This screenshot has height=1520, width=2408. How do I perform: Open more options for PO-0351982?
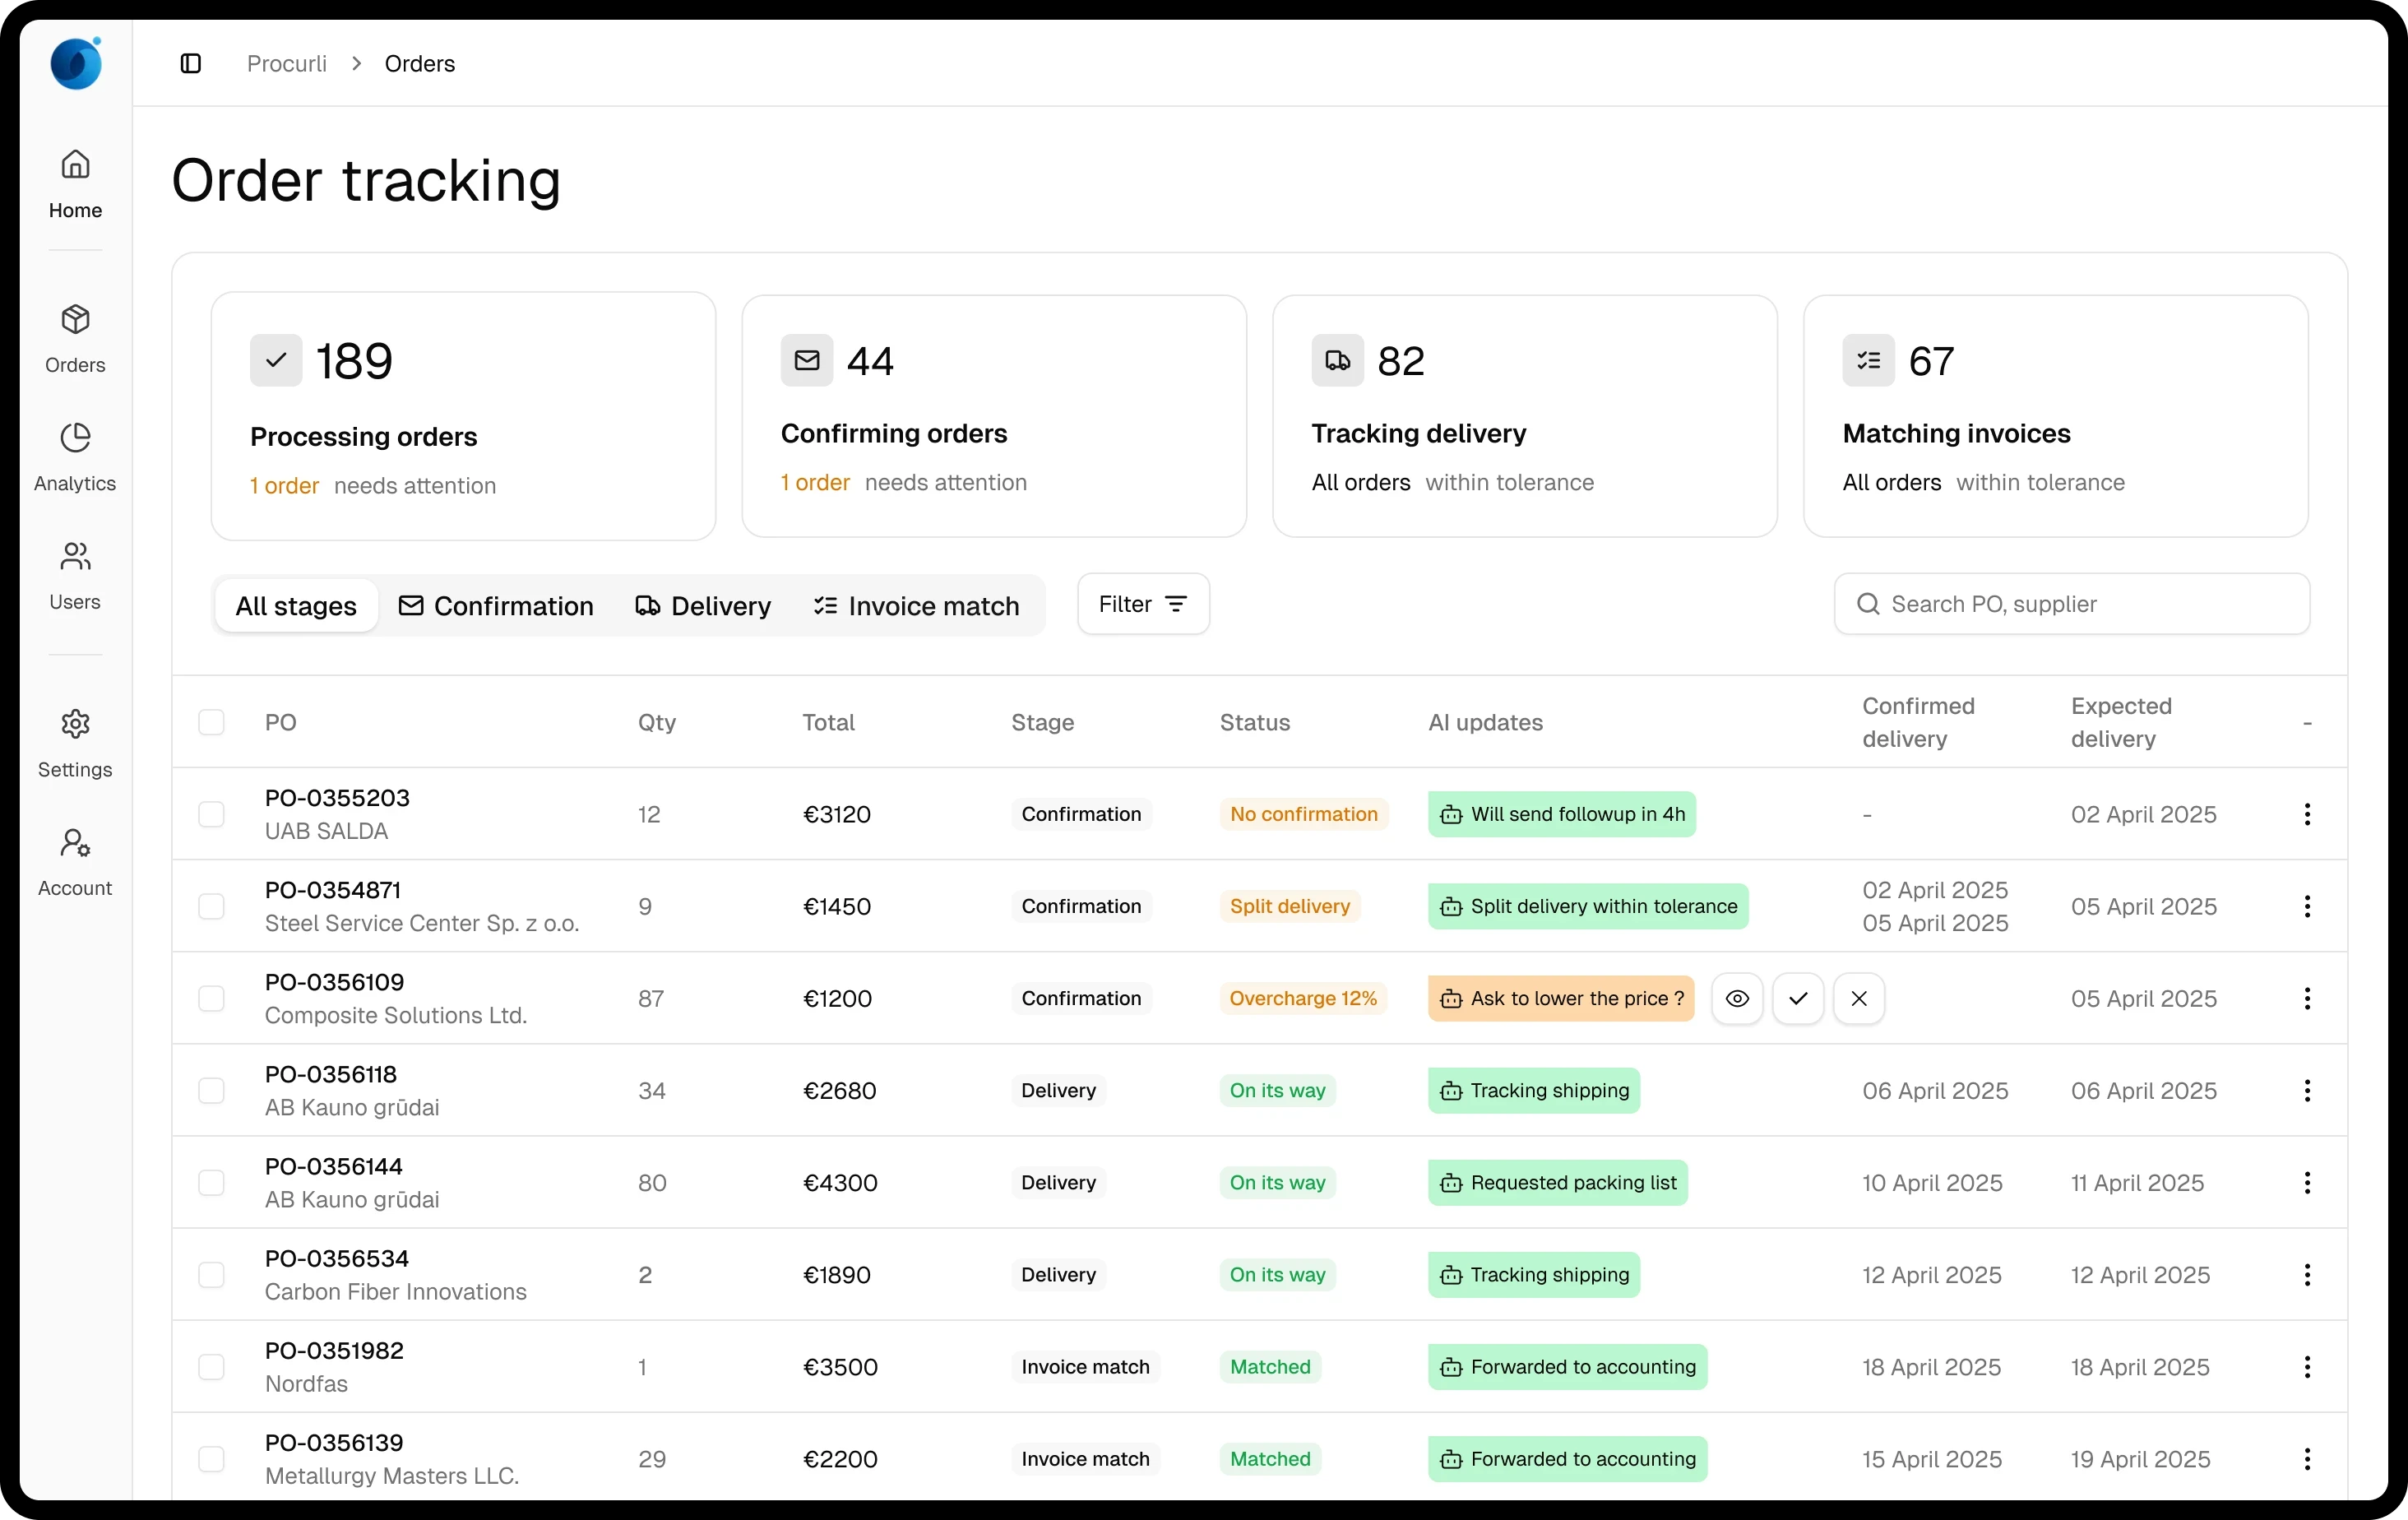[x=2307, y=1366]
